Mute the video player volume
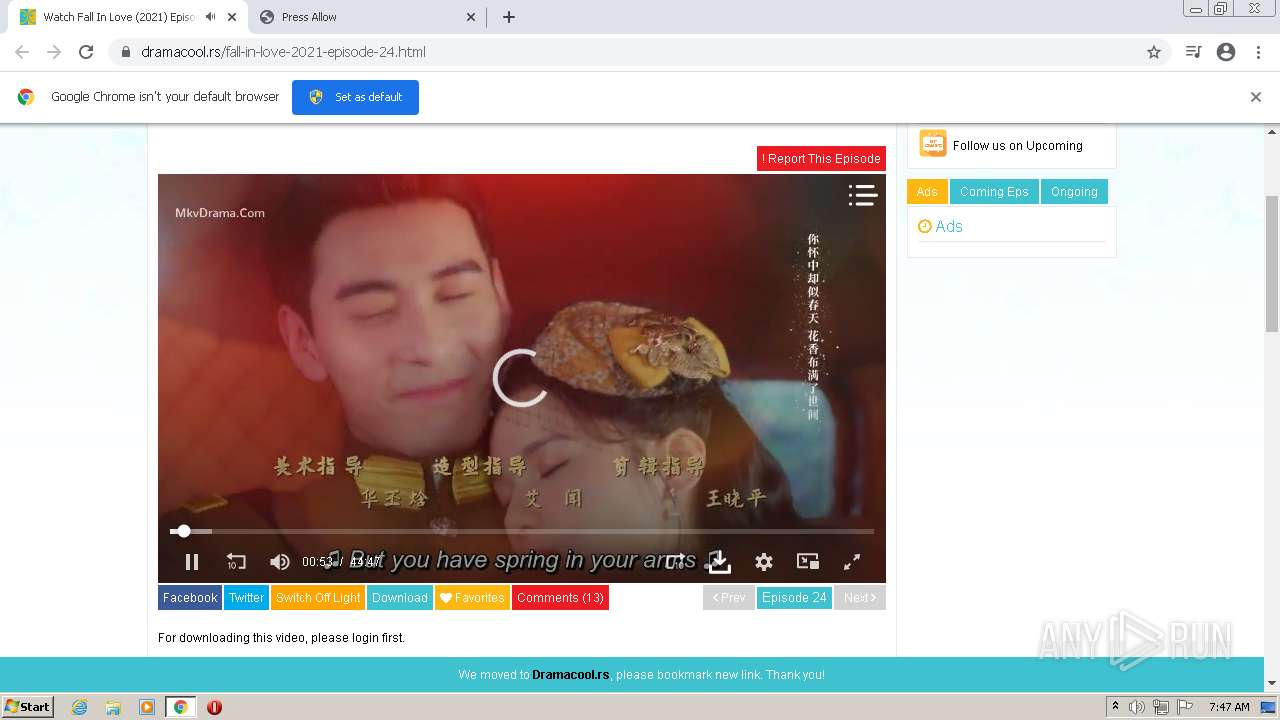 pyautogui.click(x=280, y=562)
